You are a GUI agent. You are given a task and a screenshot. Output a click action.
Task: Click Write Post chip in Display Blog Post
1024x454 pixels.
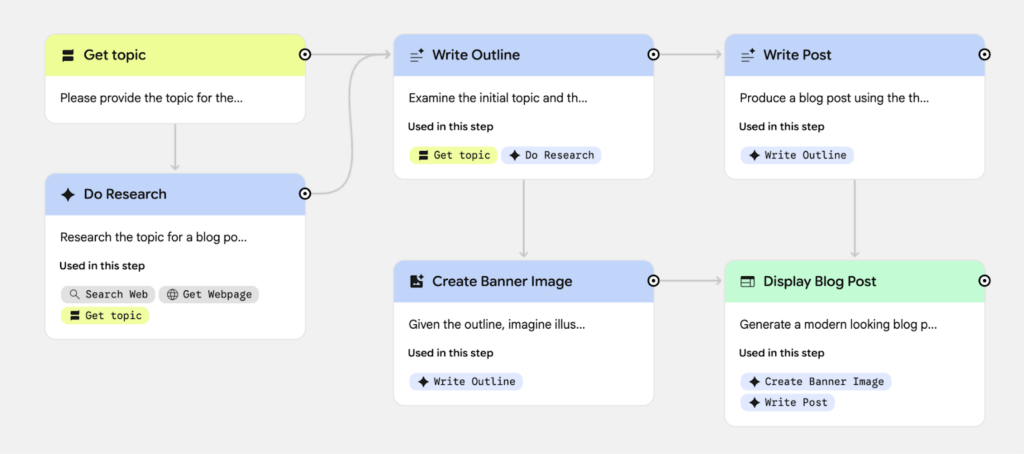coord(788,402)
